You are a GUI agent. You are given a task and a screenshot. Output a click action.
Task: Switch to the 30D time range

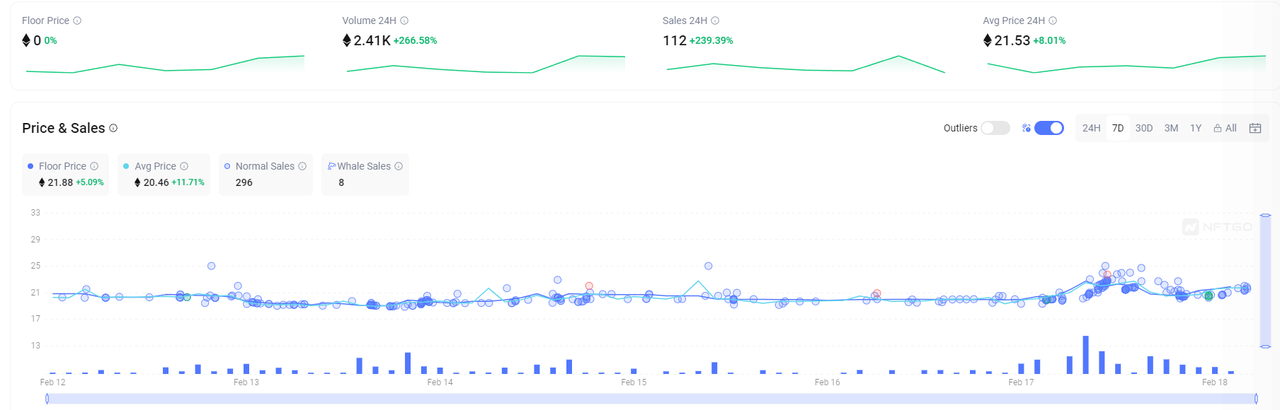1144,128
